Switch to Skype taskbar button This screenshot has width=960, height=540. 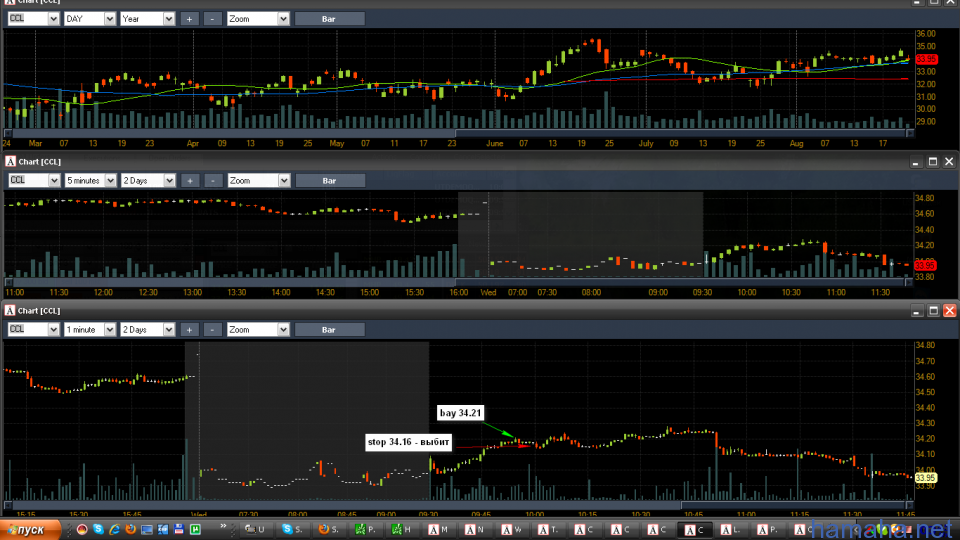[293, 530]
